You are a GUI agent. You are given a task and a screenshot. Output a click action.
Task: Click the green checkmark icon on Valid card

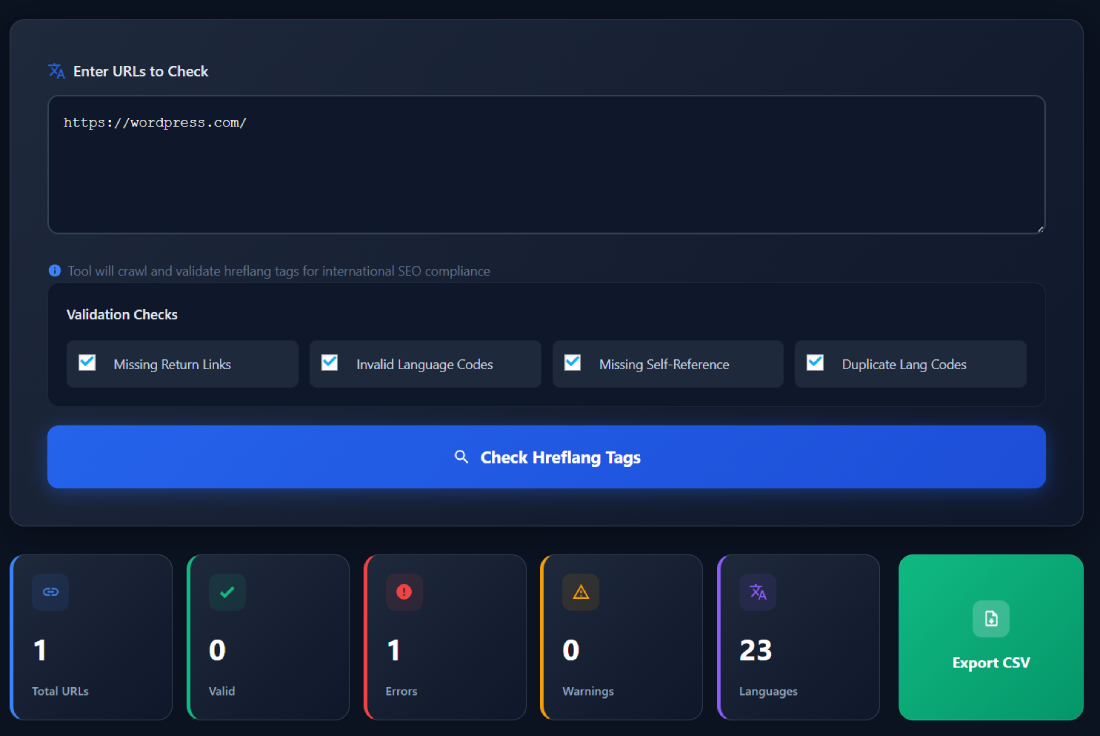coord(227,592)
